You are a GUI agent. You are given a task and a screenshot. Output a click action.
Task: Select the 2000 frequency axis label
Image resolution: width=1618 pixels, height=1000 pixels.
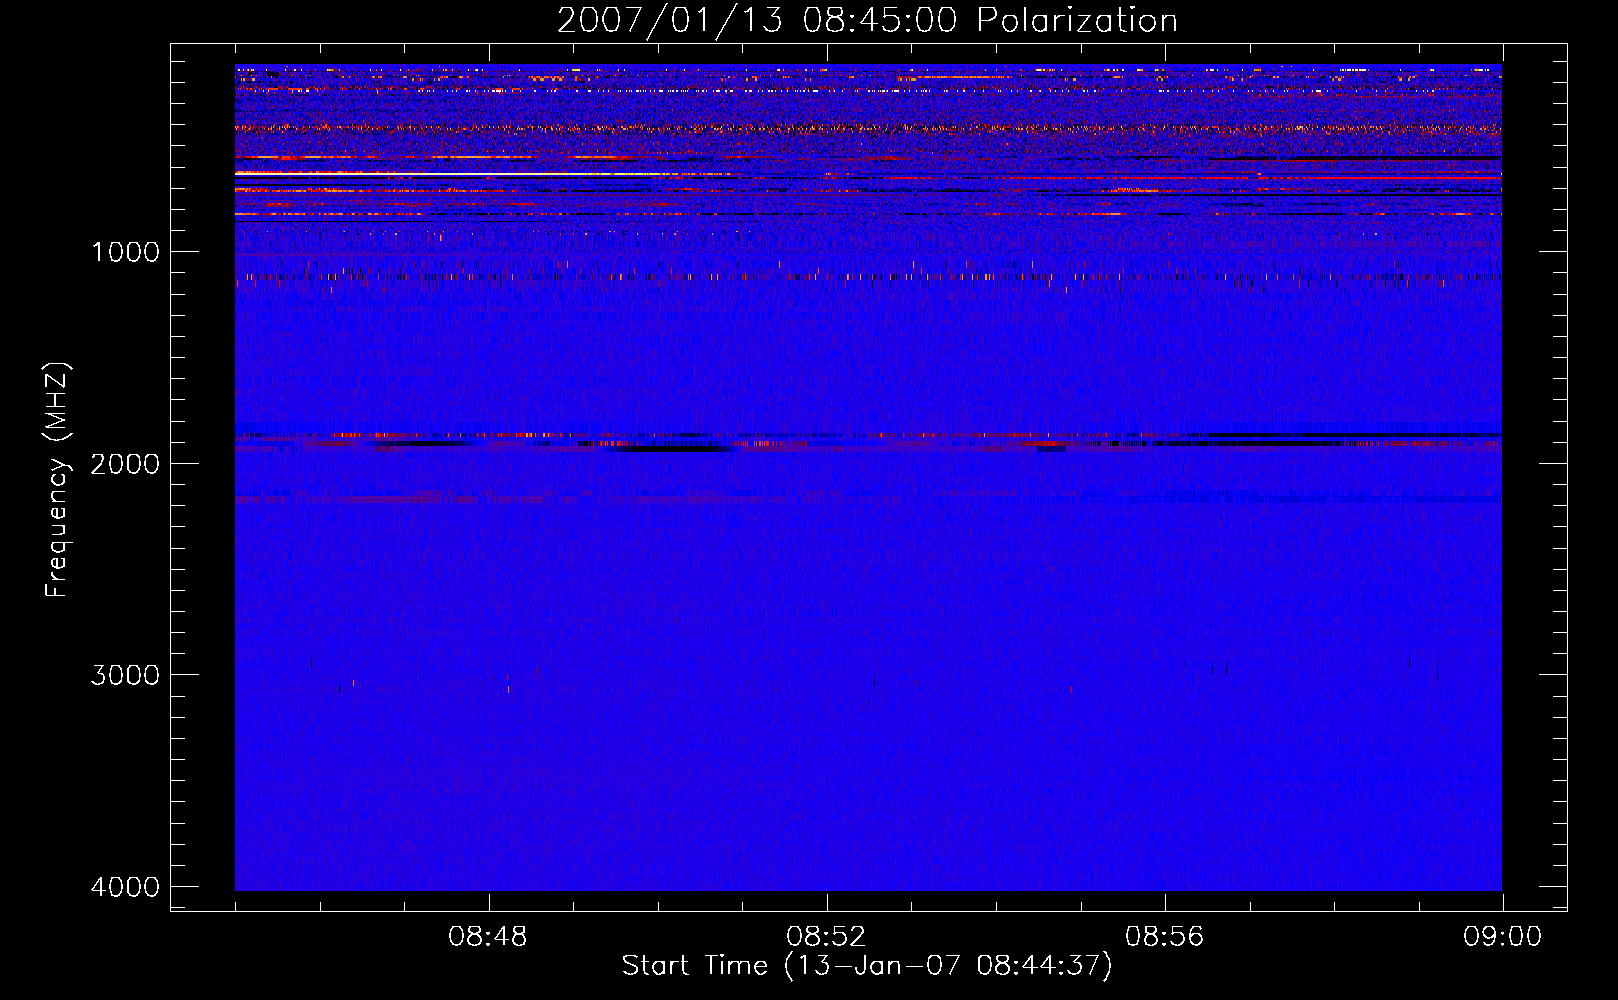125,463
